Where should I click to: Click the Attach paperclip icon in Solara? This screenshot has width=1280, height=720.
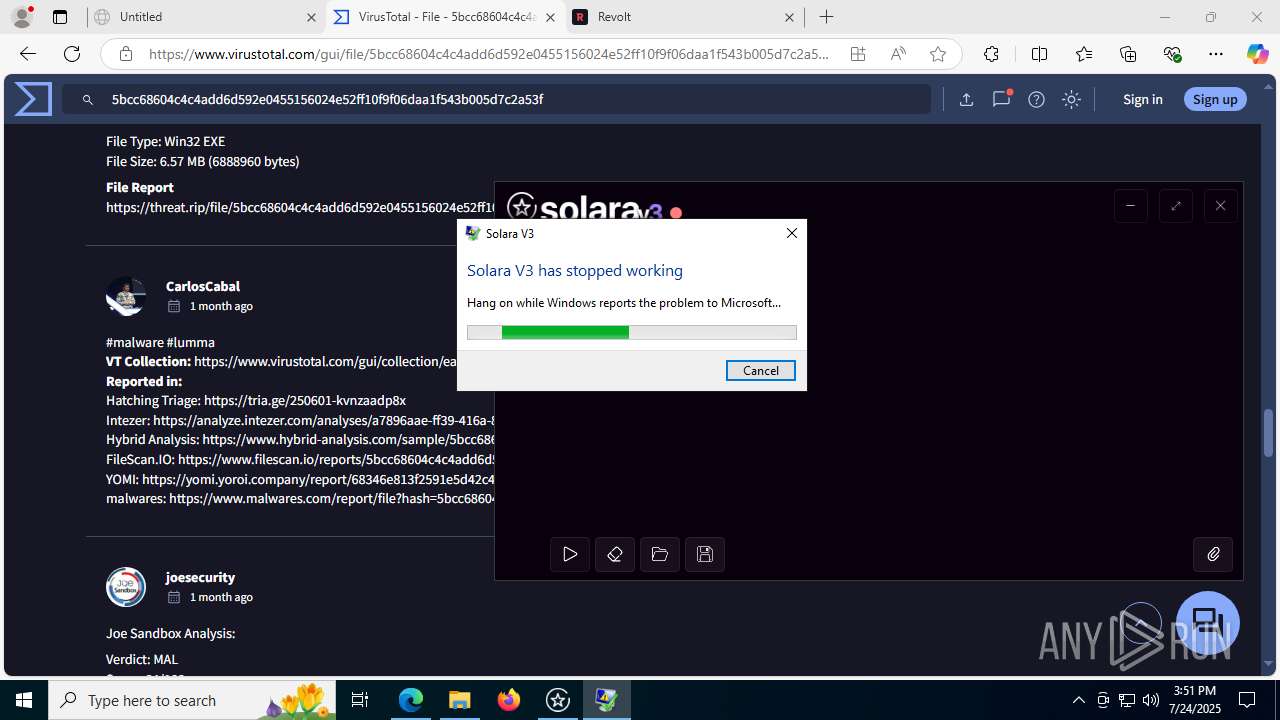(1214, 554)
